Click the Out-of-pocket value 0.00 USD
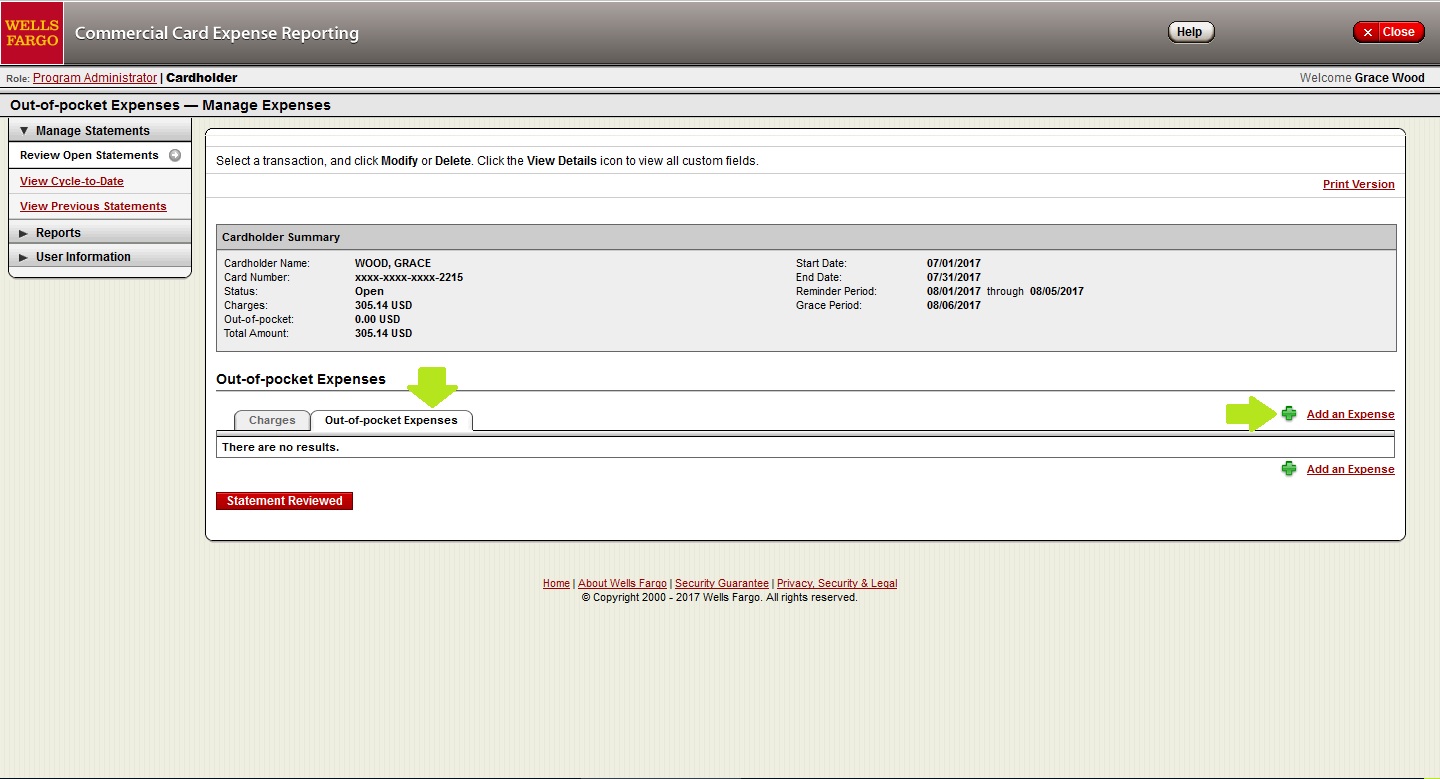Image resolution: width=1440 pixels, height=779 pixels. coord(377,319)
